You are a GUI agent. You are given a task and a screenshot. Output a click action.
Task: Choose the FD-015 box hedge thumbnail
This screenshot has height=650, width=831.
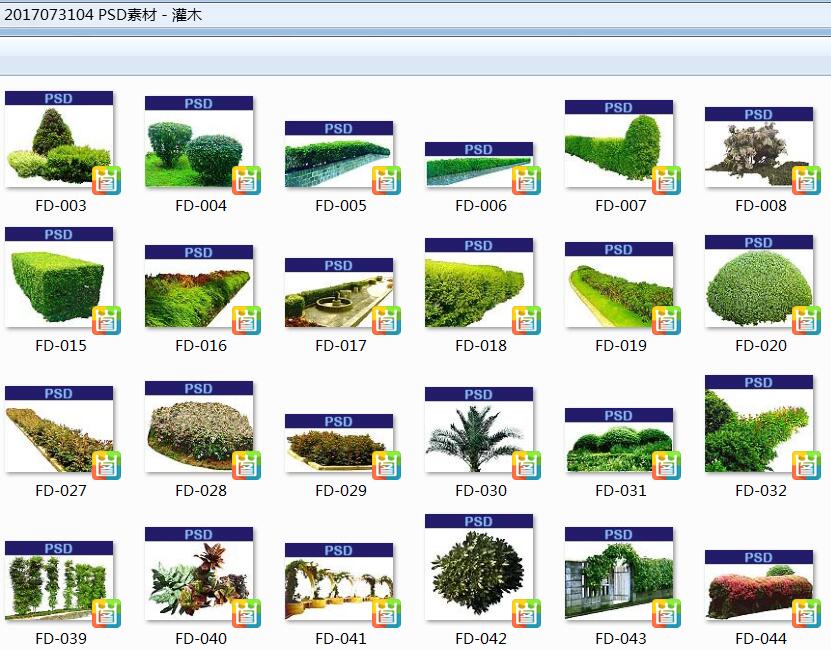pyautogui.click(x=59, y=277)
